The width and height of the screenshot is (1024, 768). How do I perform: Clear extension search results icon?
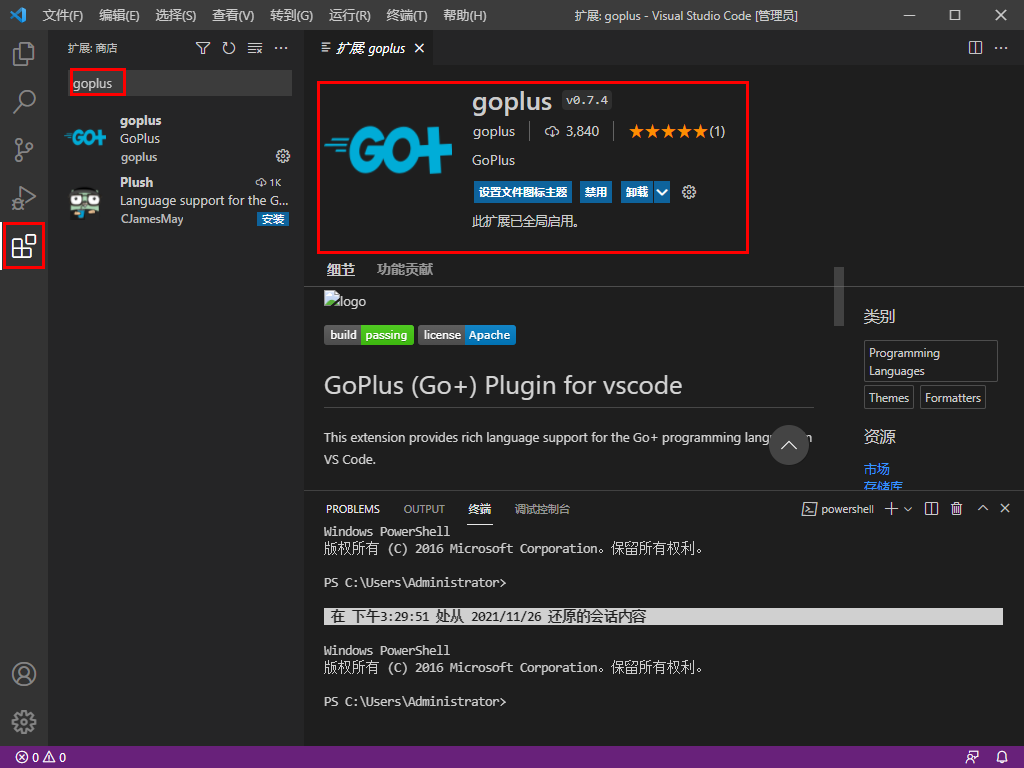(x=255, y=48)
